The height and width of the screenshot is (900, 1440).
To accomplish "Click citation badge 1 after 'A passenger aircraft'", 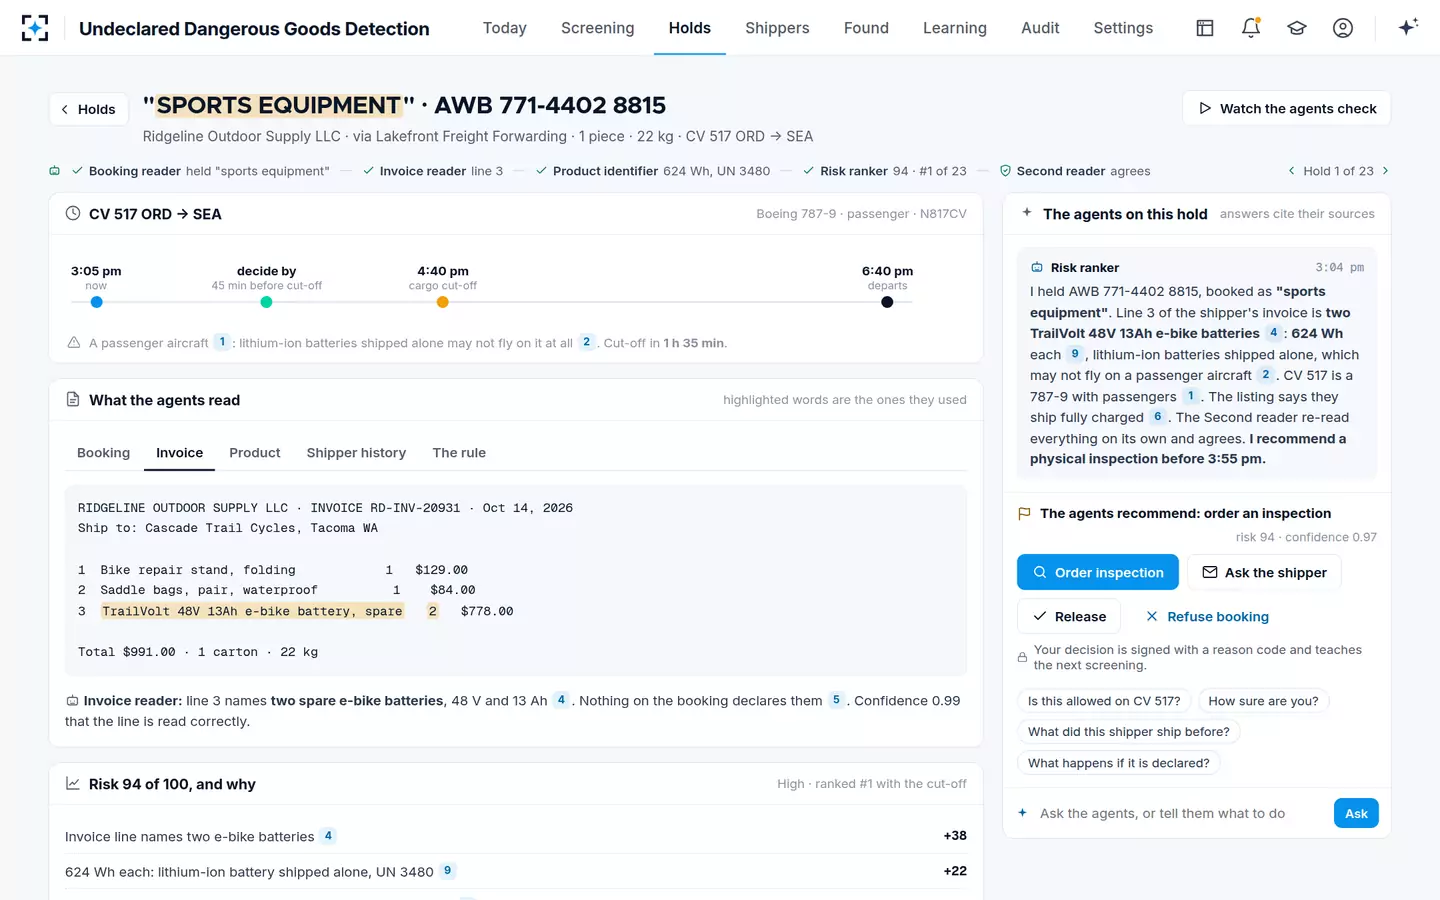I will pyautogui.click(x=222, y=342).
